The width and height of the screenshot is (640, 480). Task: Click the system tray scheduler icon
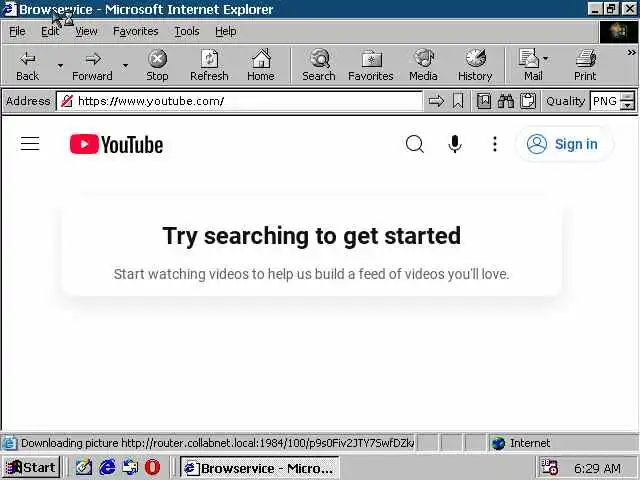(x=549, y=467)
